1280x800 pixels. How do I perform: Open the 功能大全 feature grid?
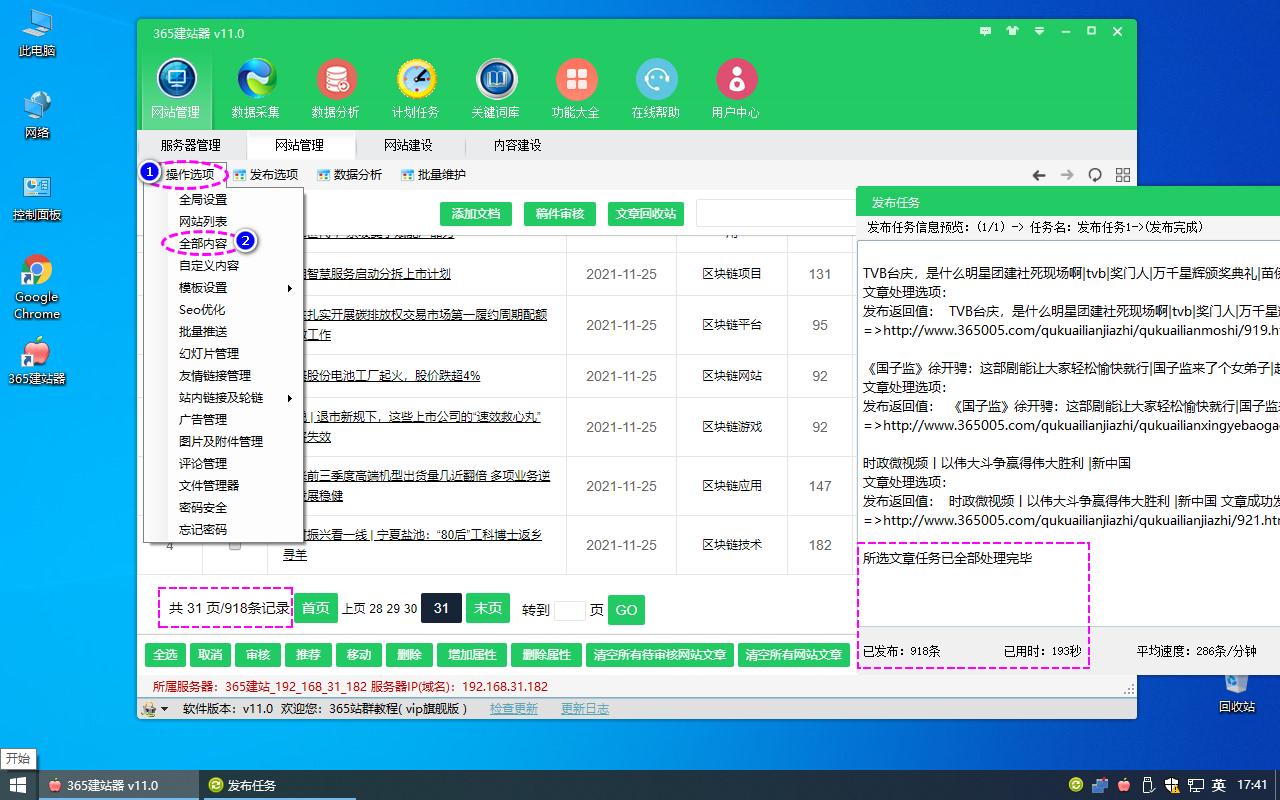pos(576,89)
